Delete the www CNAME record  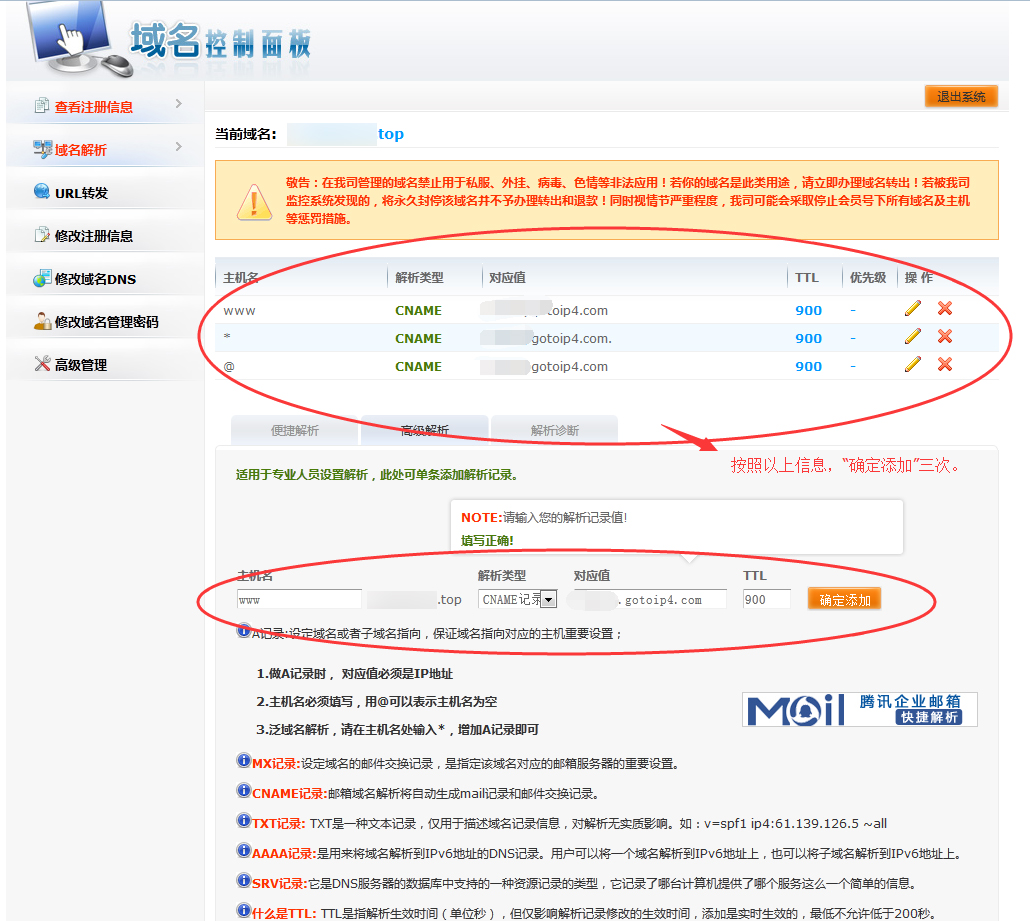pyautogui.click(x=945, y=309)
